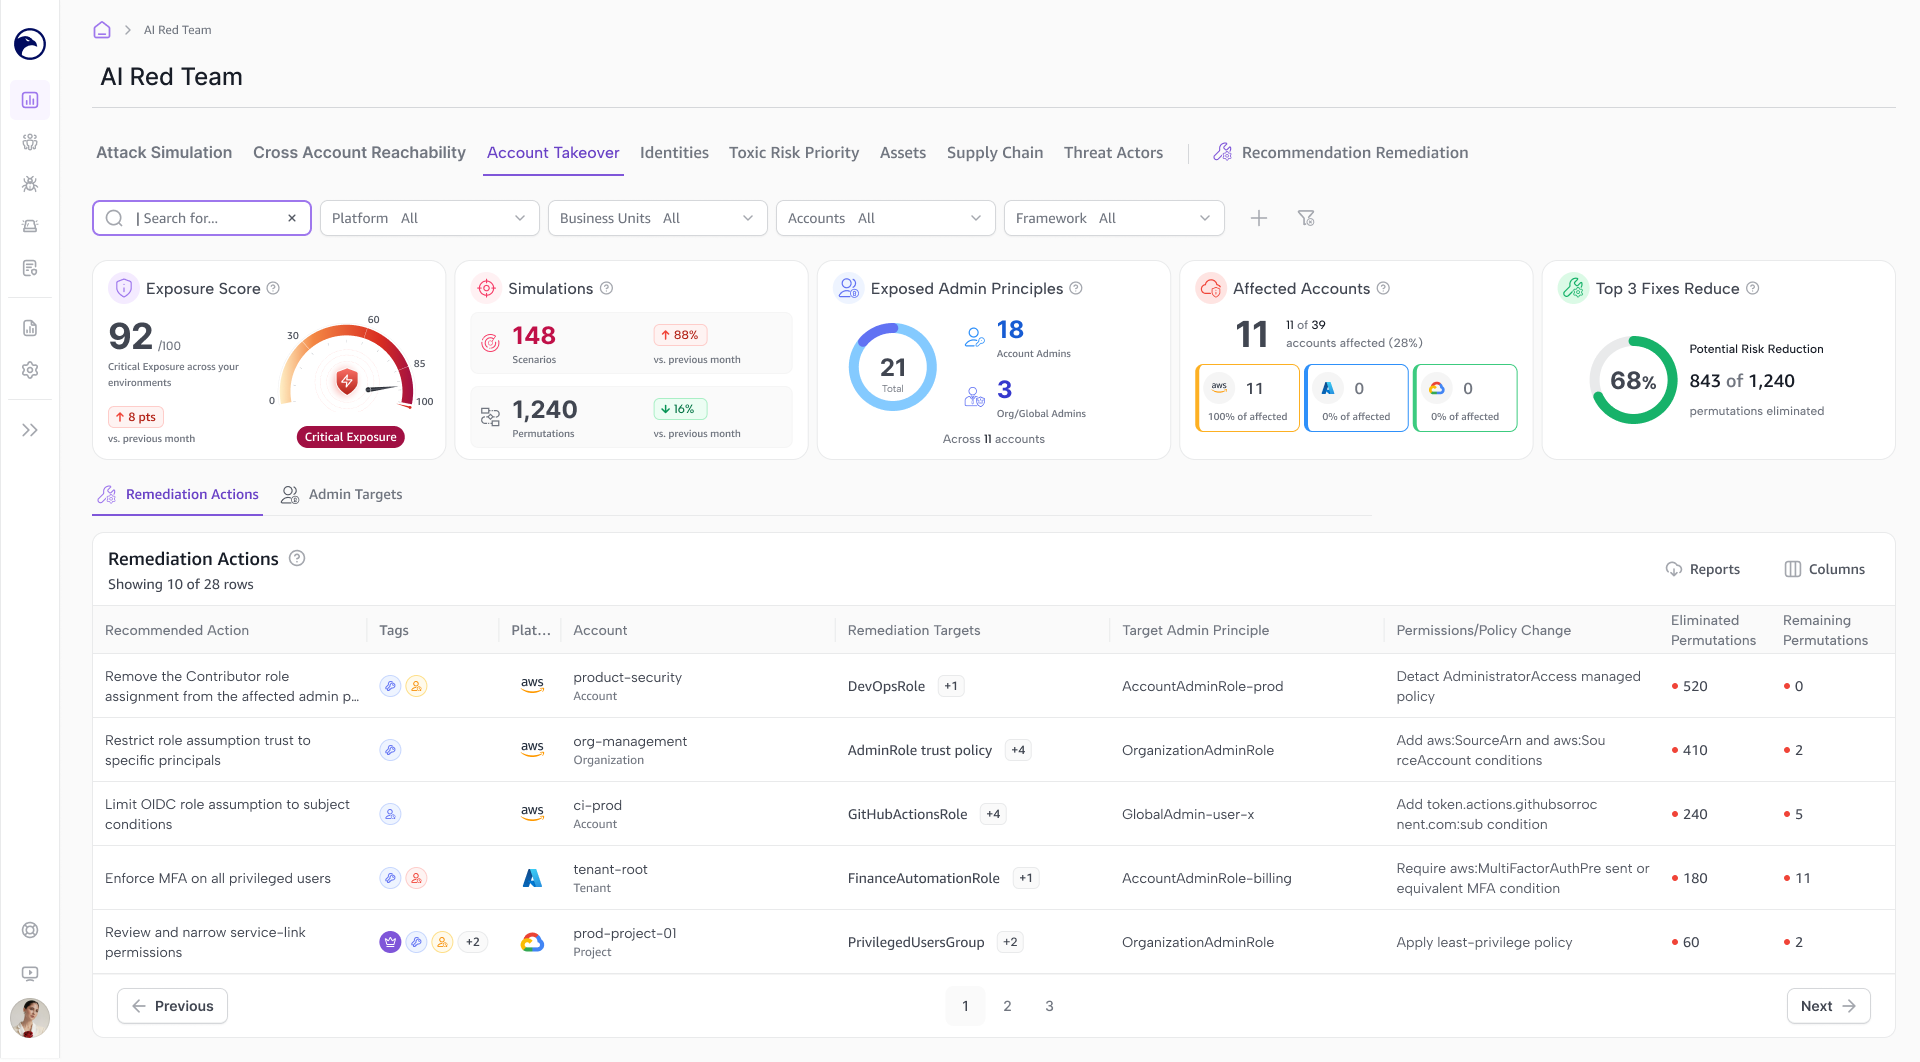This screenshot has height=1062, width=1920.
Task: Click the help lifebuoy sidebar icon
Action: coord(30,930)
